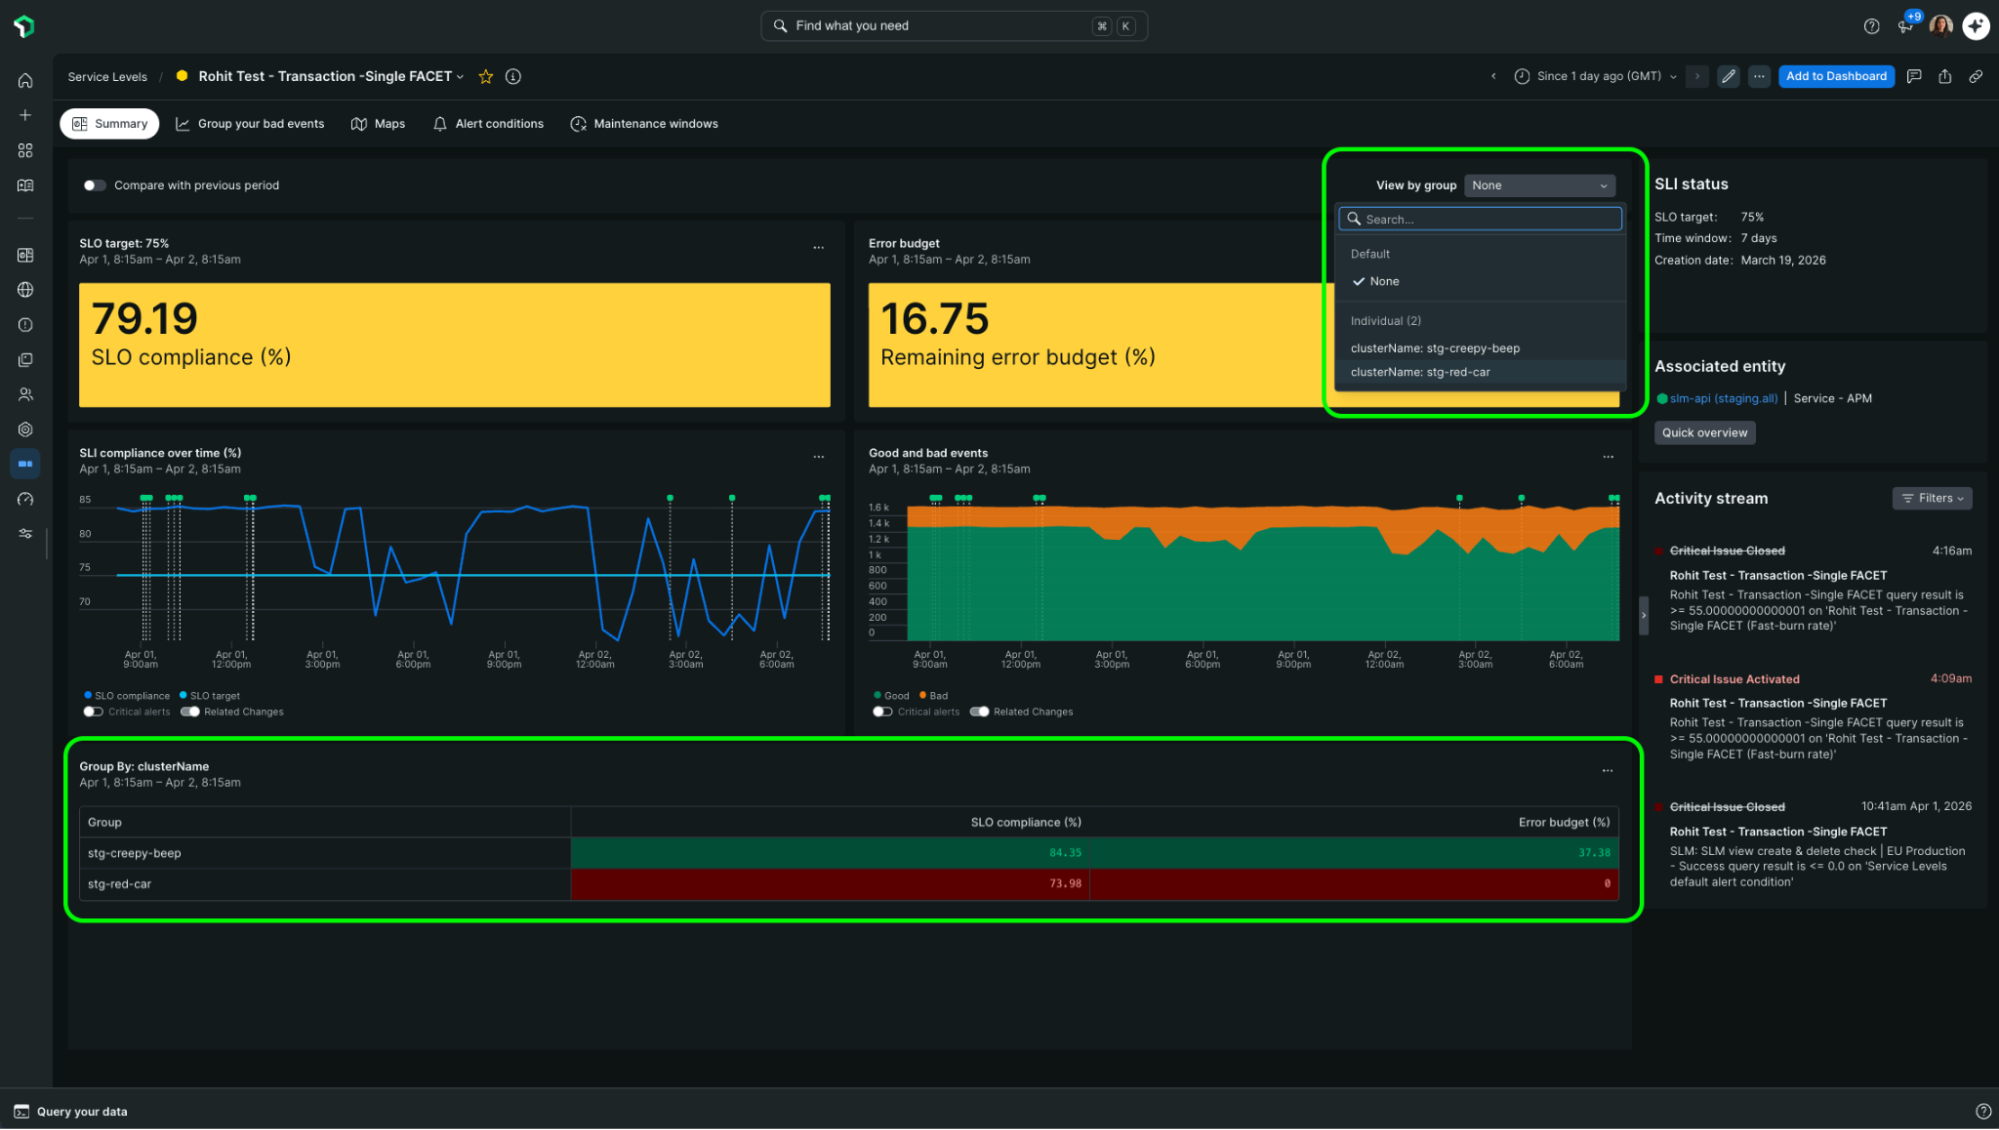This screenshot has width=1999, height=1130.
Task: Click the Quick overview button
Action: point(1704,433)
